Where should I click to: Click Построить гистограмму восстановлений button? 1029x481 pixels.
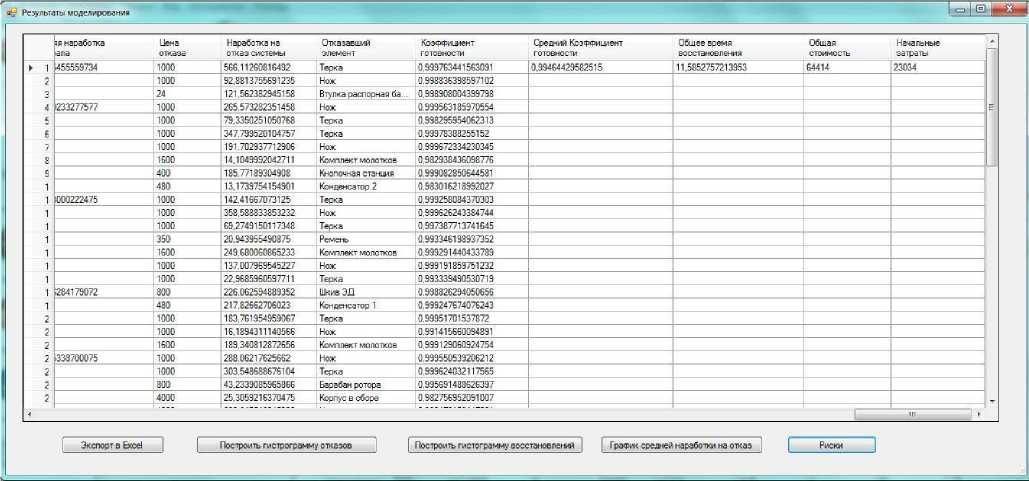click(494, 445)
